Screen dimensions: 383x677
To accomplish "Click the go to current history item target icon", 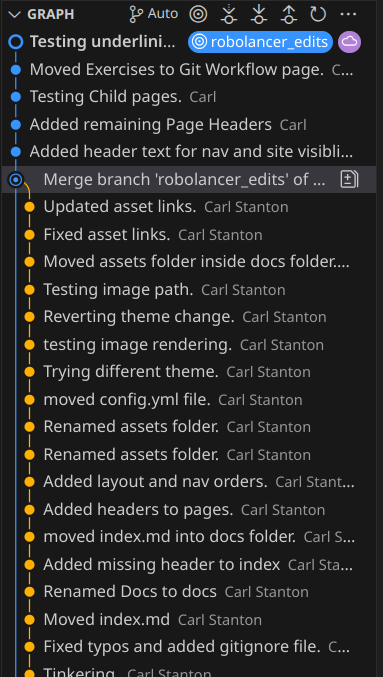I will pos(198,14).
